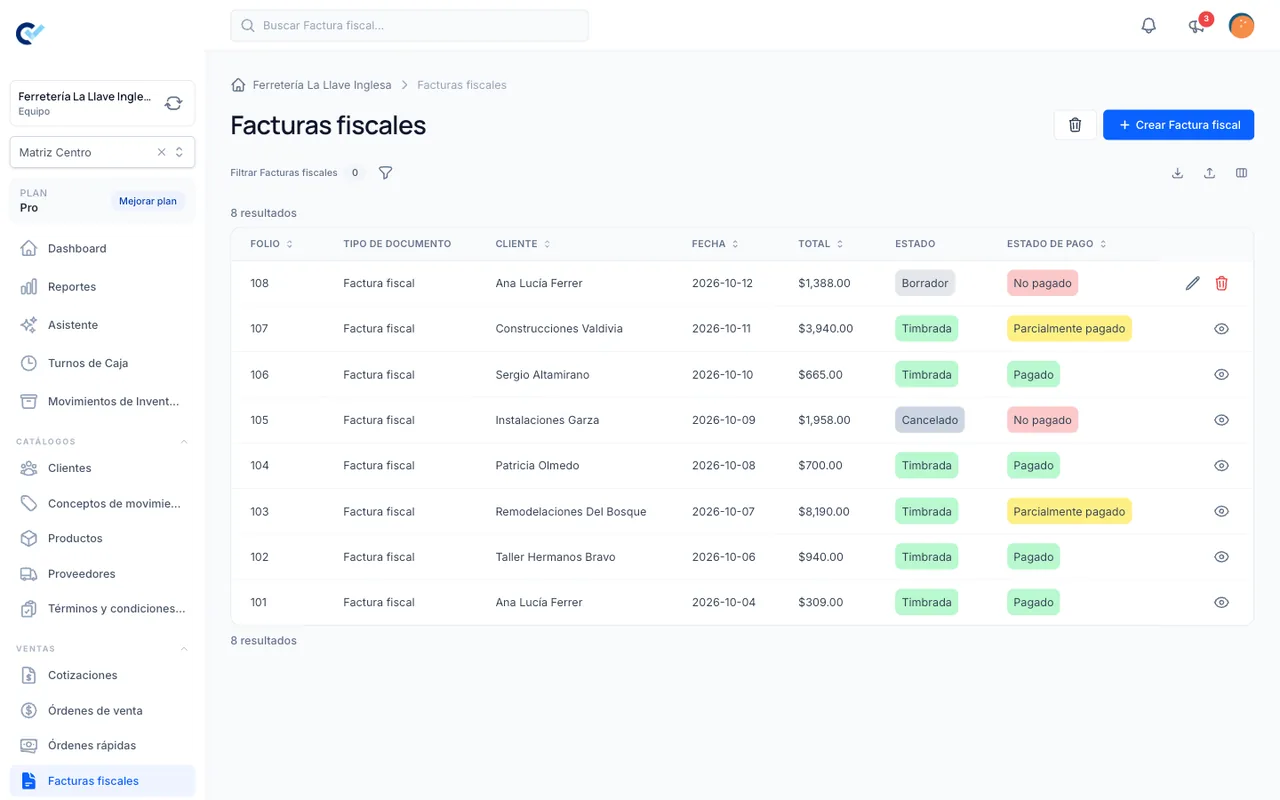Screen dimensions: 1280x800
Task: Click the Mejorar plan button
Action: click(148, 201)
